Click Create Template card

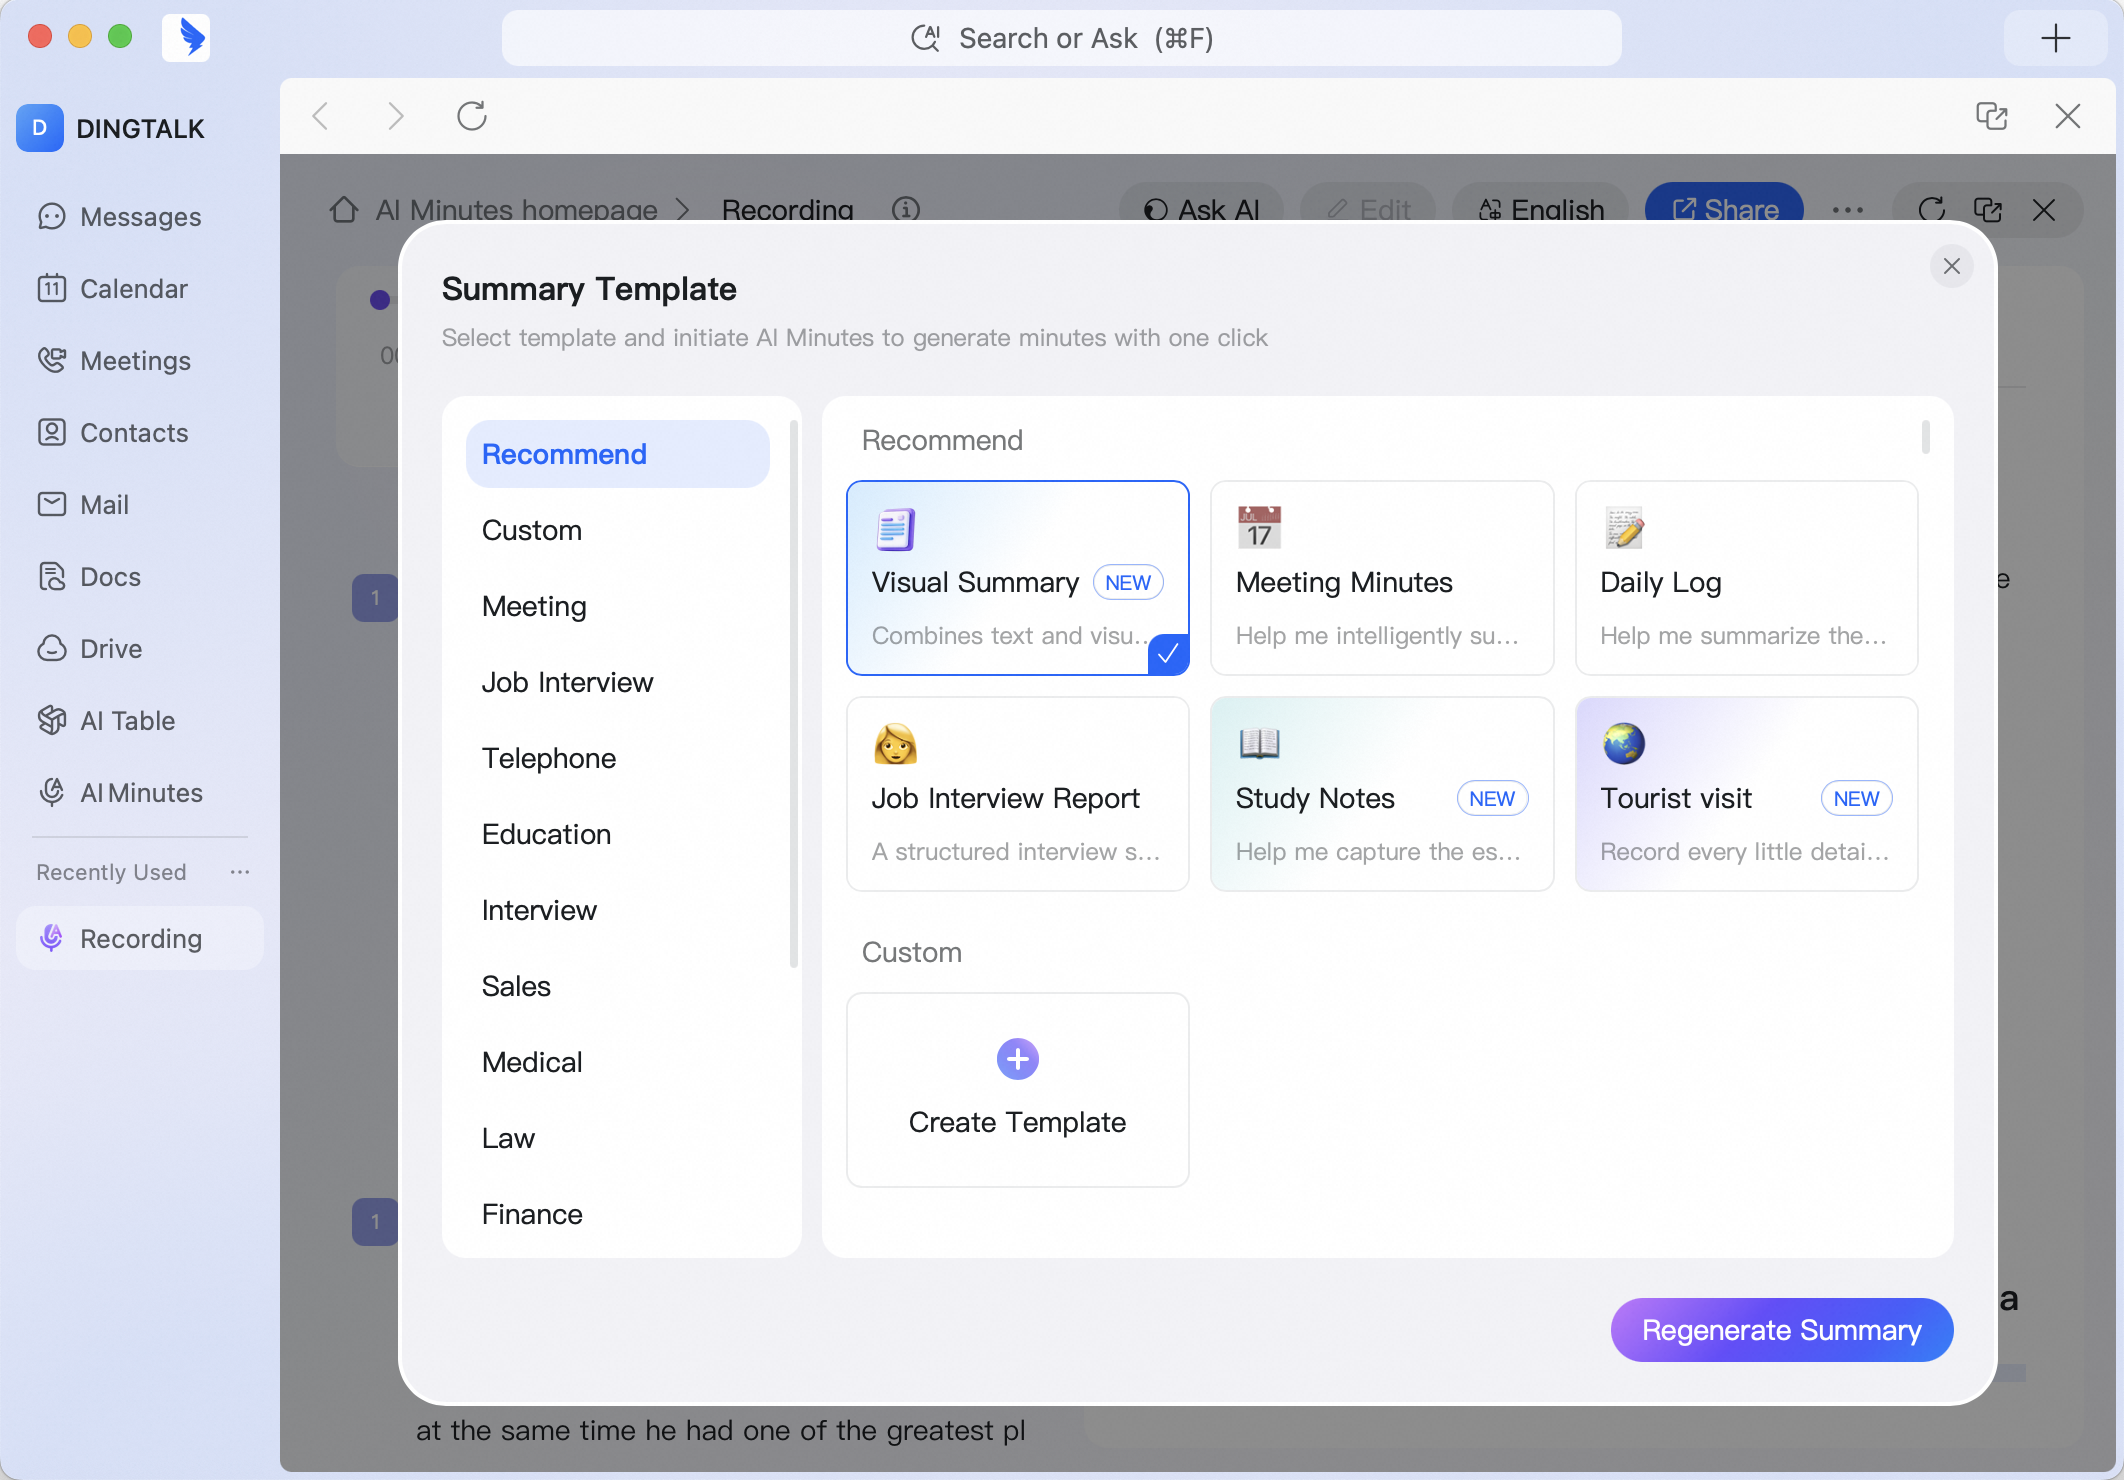click(x=1018, y=1090)
